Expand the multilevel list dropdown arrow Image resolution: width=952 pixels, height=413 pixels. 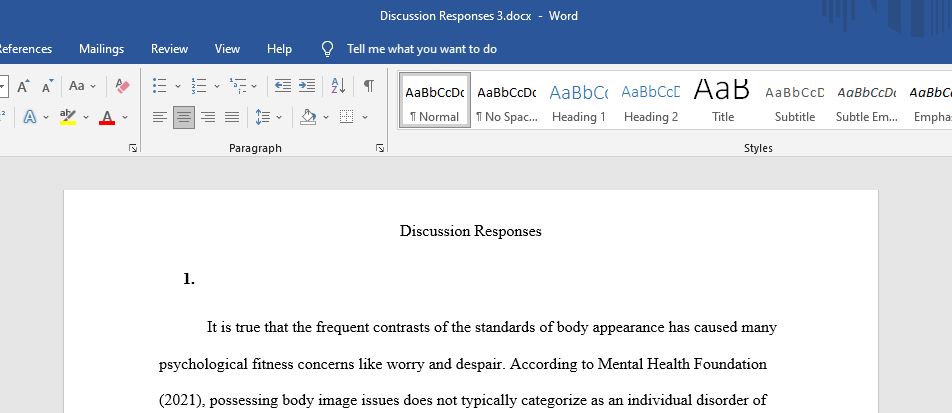click(254, 86)
